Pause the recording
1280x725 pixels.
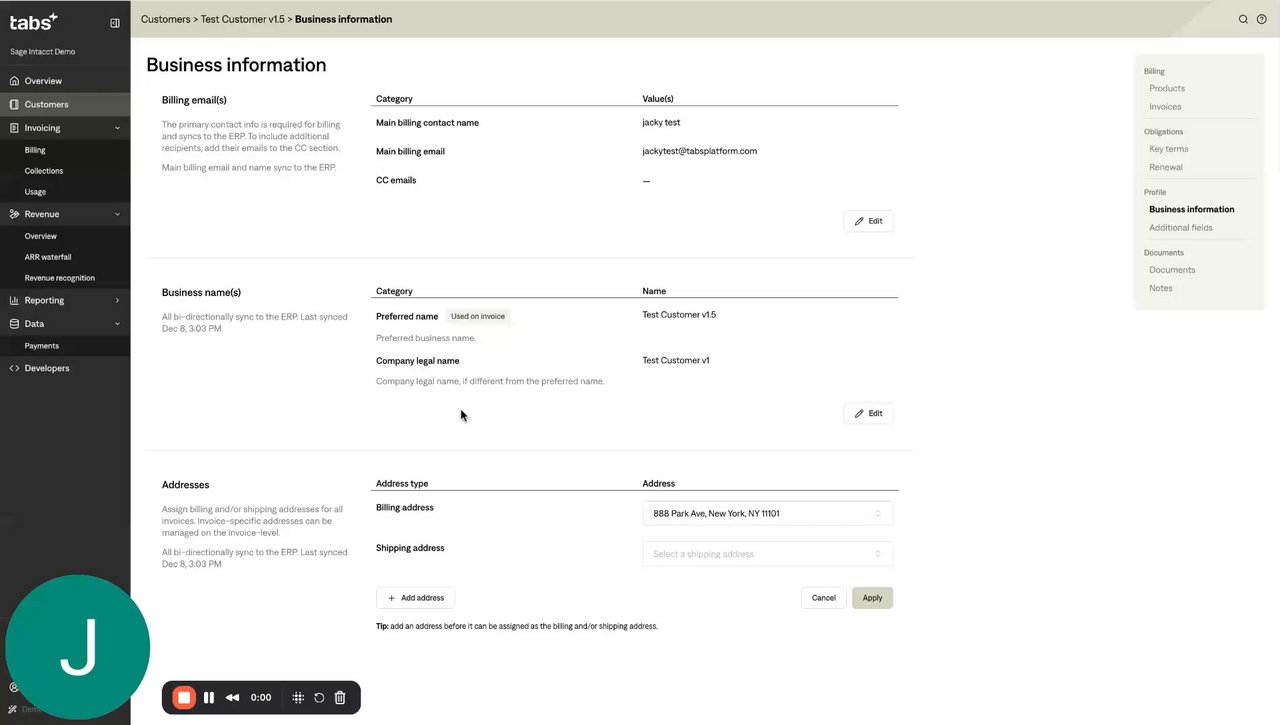coord(209,698)
